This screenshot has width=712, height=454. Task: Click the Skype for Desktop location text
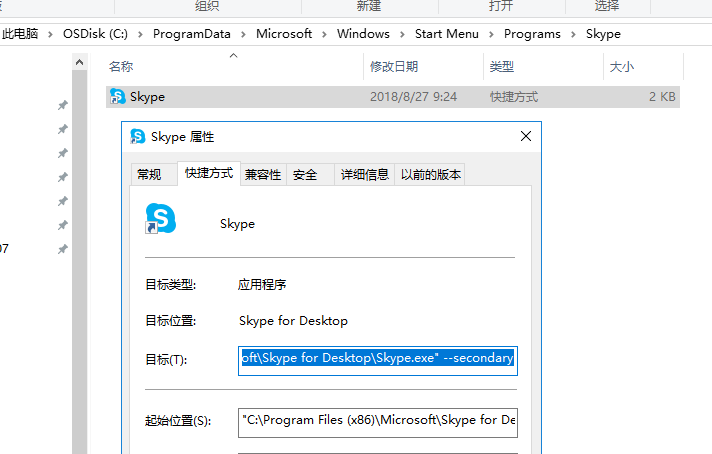[293, 321]
